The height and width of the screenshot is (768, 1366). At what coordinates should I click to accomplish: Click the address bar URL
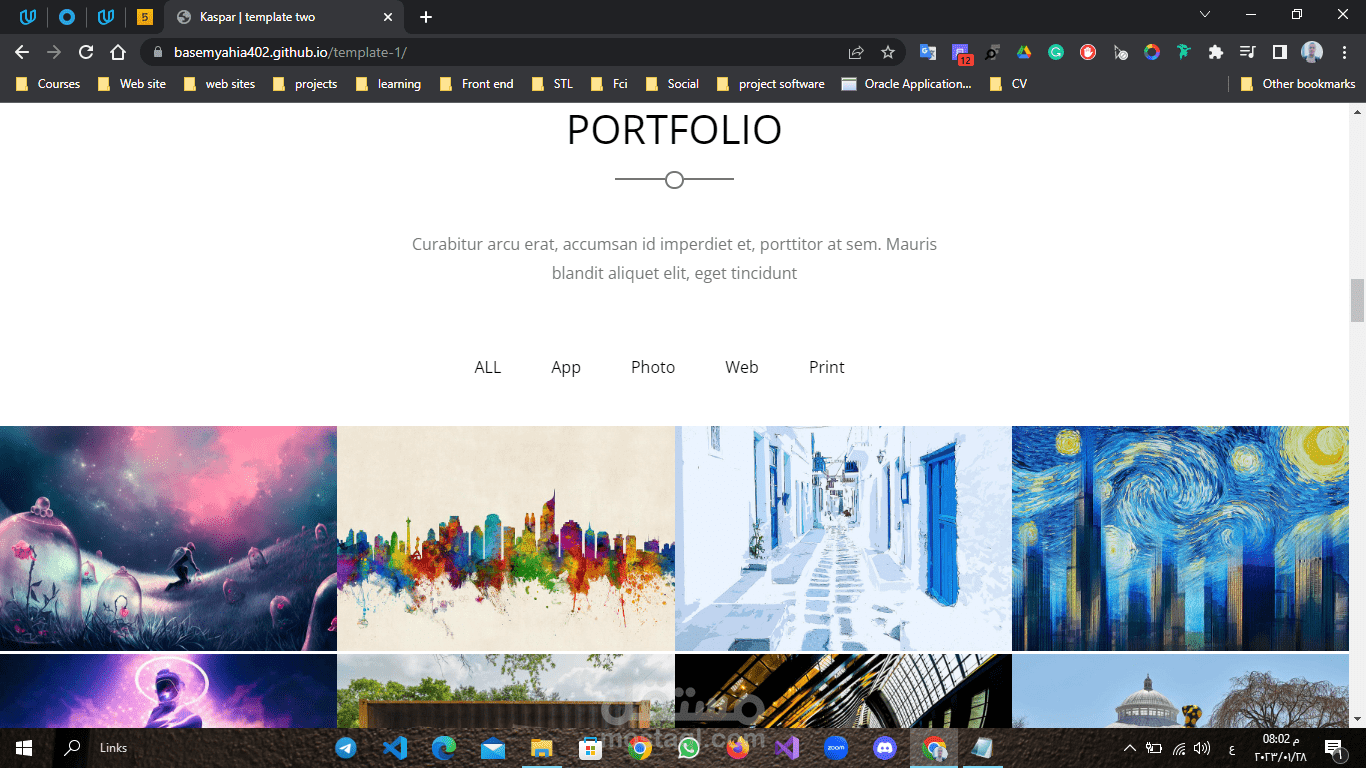tap(290, 52)
